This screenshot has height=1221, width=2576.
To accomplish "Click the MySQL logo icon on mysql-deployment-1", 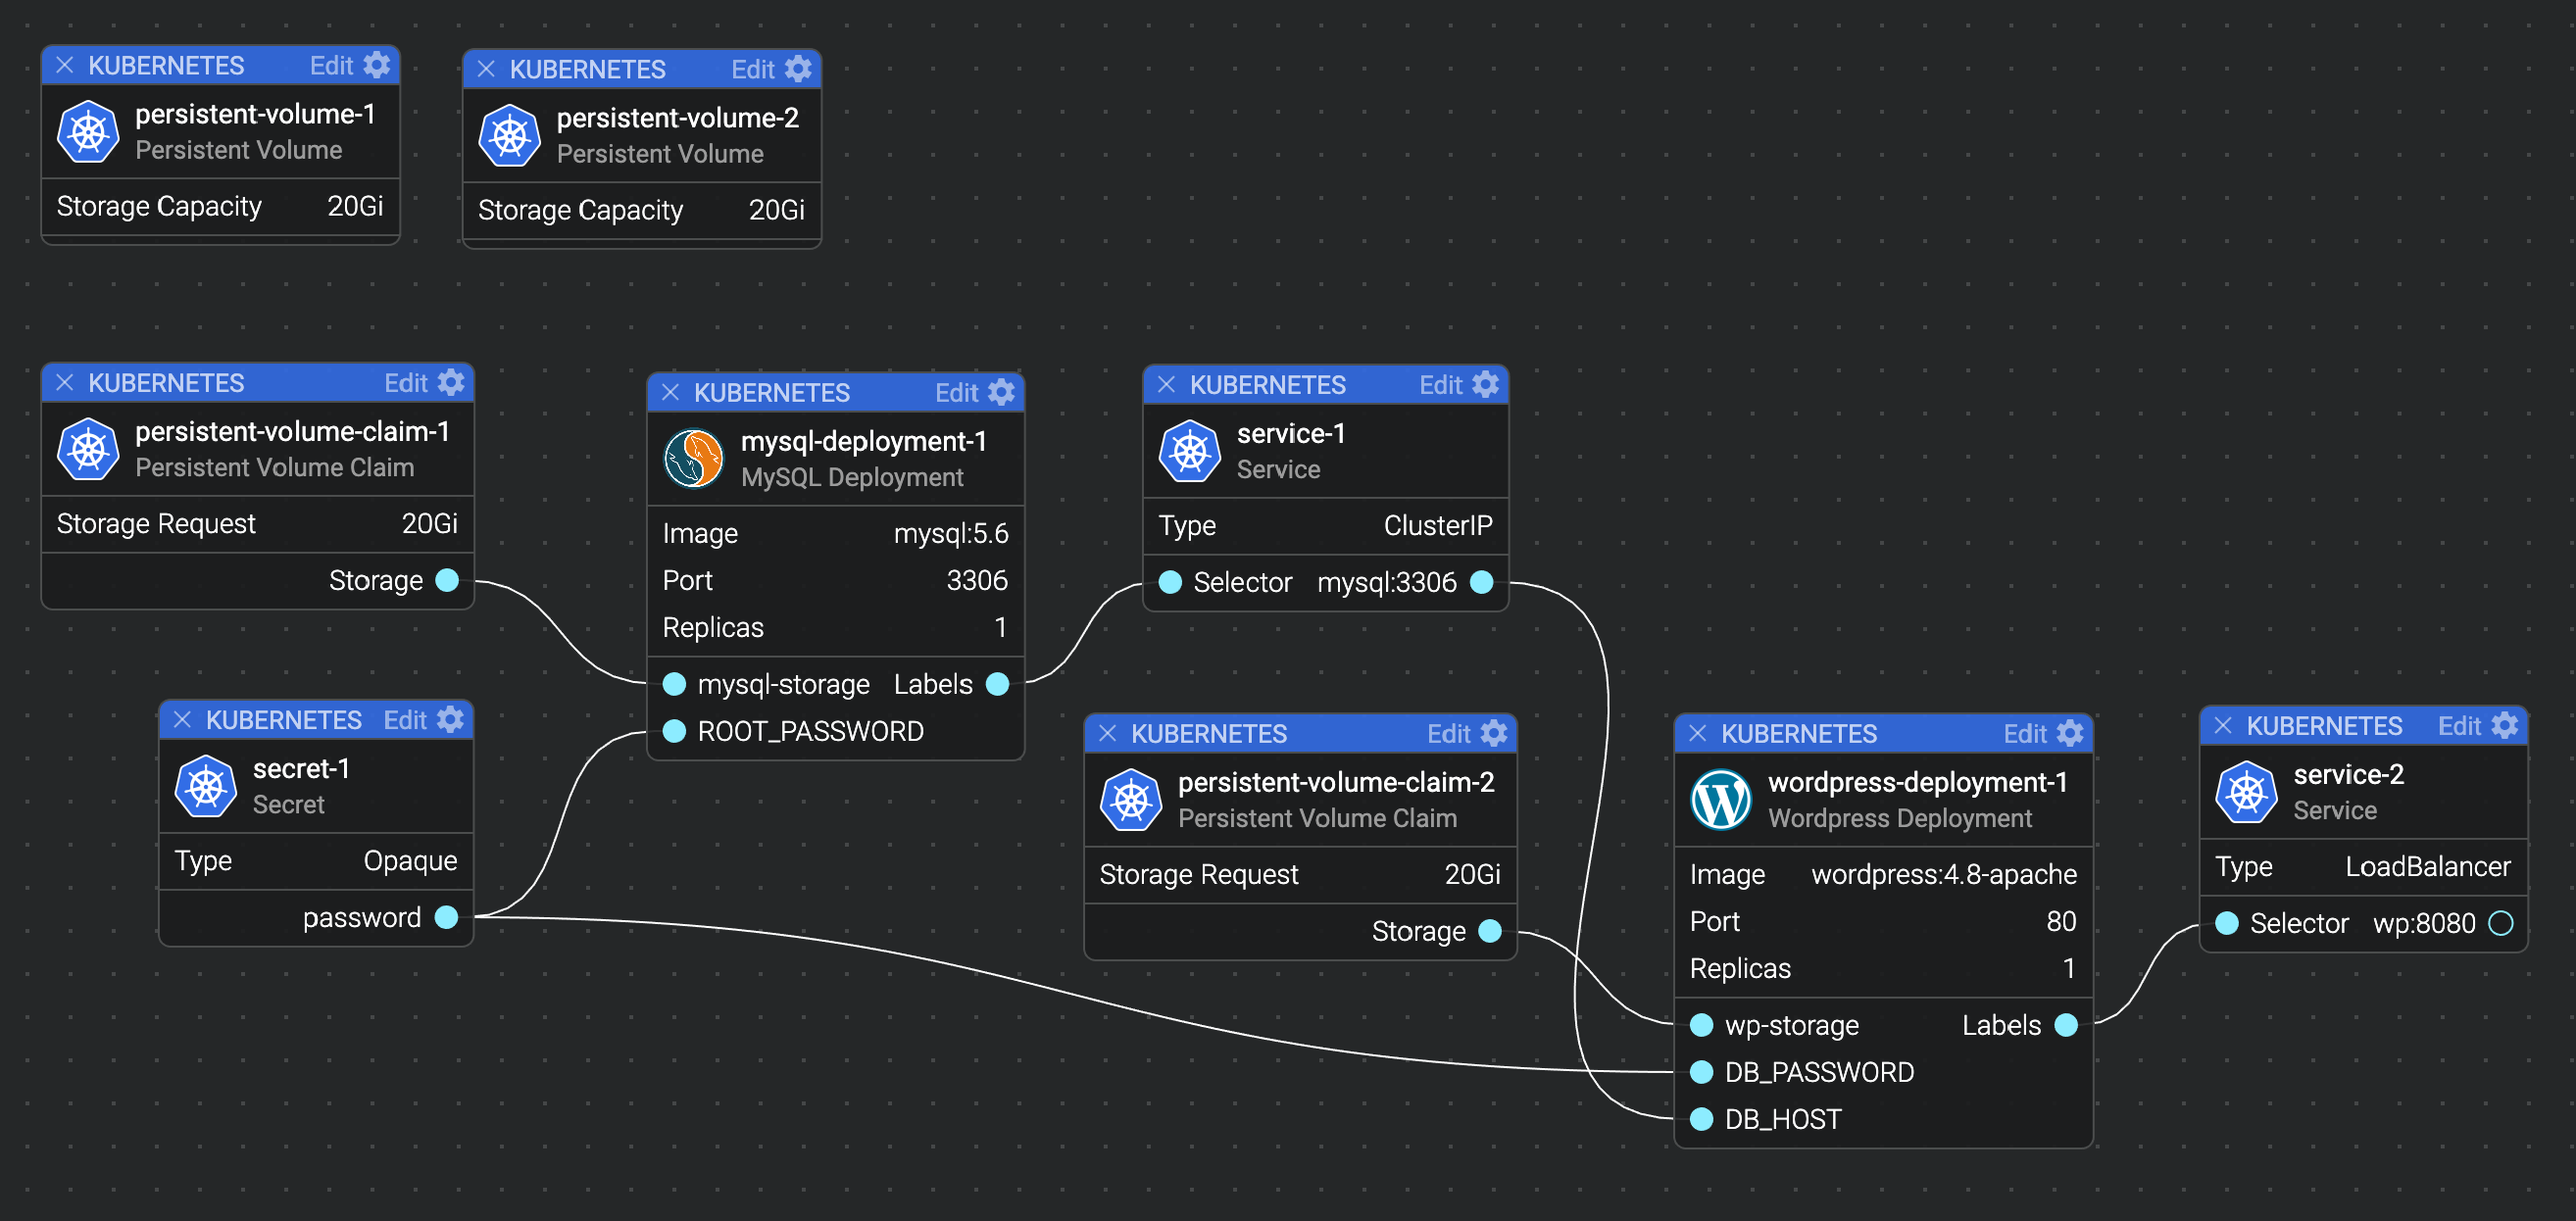I will click(x=693, y=459).
